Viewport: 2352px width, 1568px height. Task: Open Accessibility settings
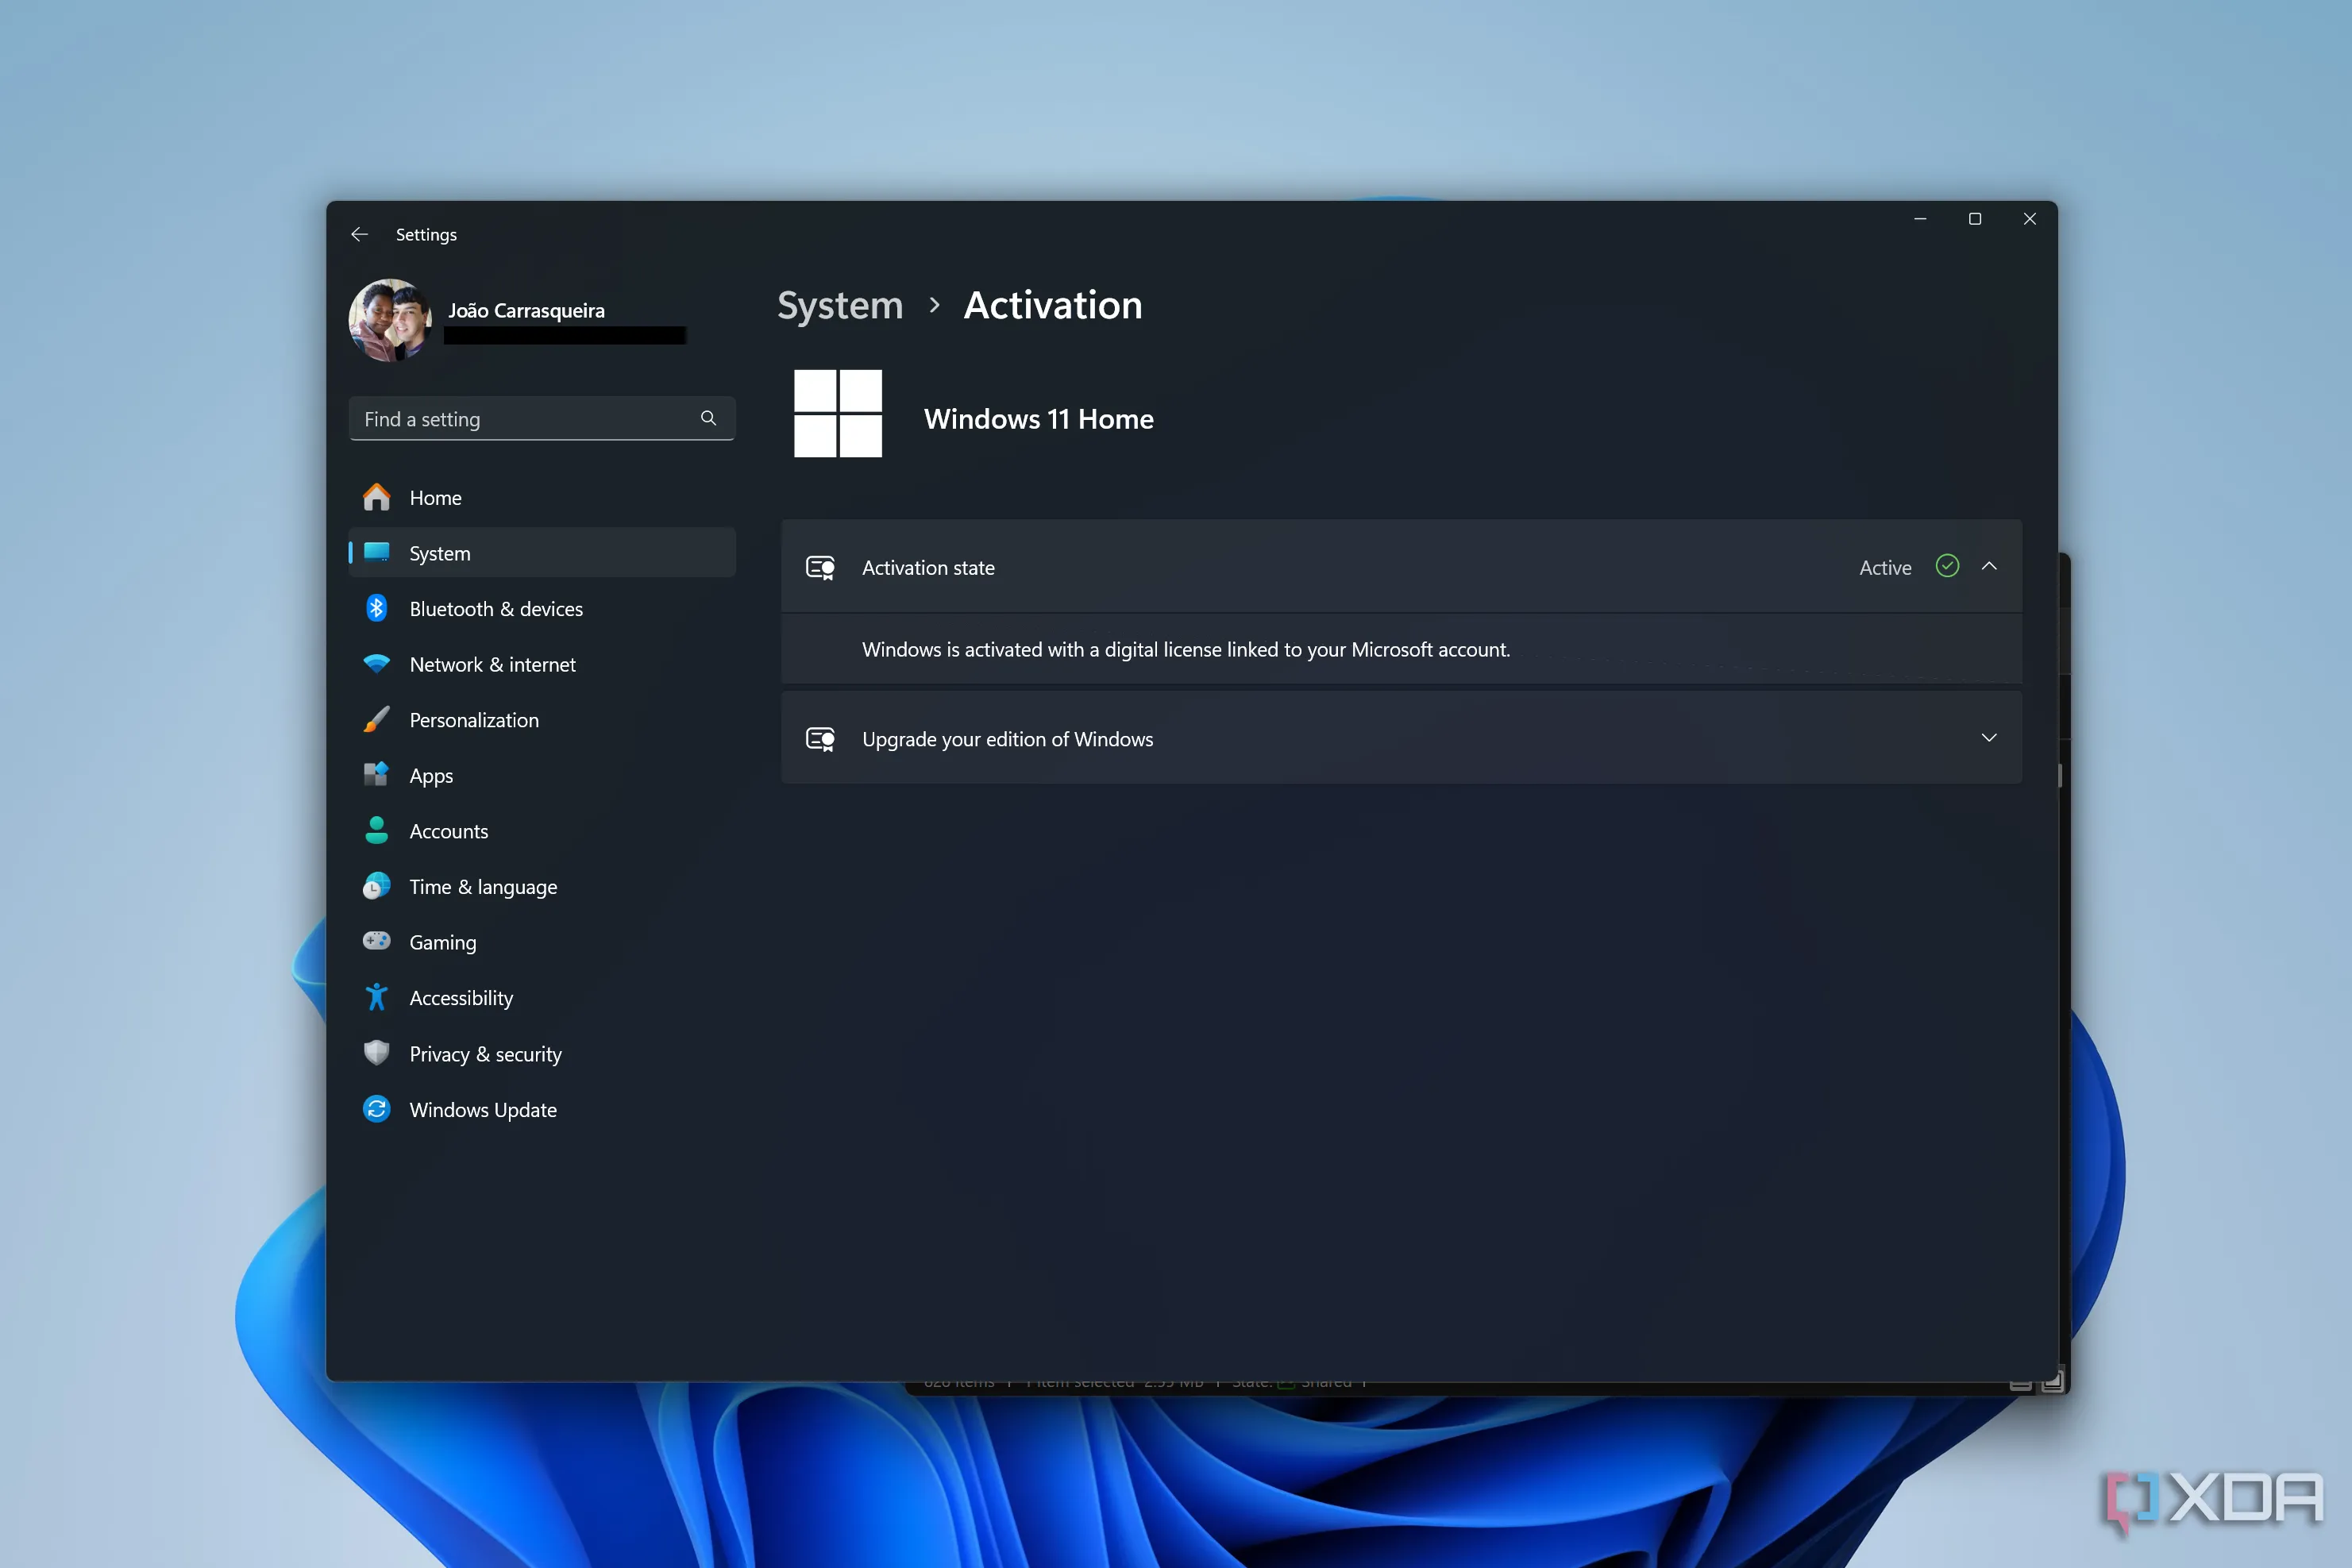[541, 998]
